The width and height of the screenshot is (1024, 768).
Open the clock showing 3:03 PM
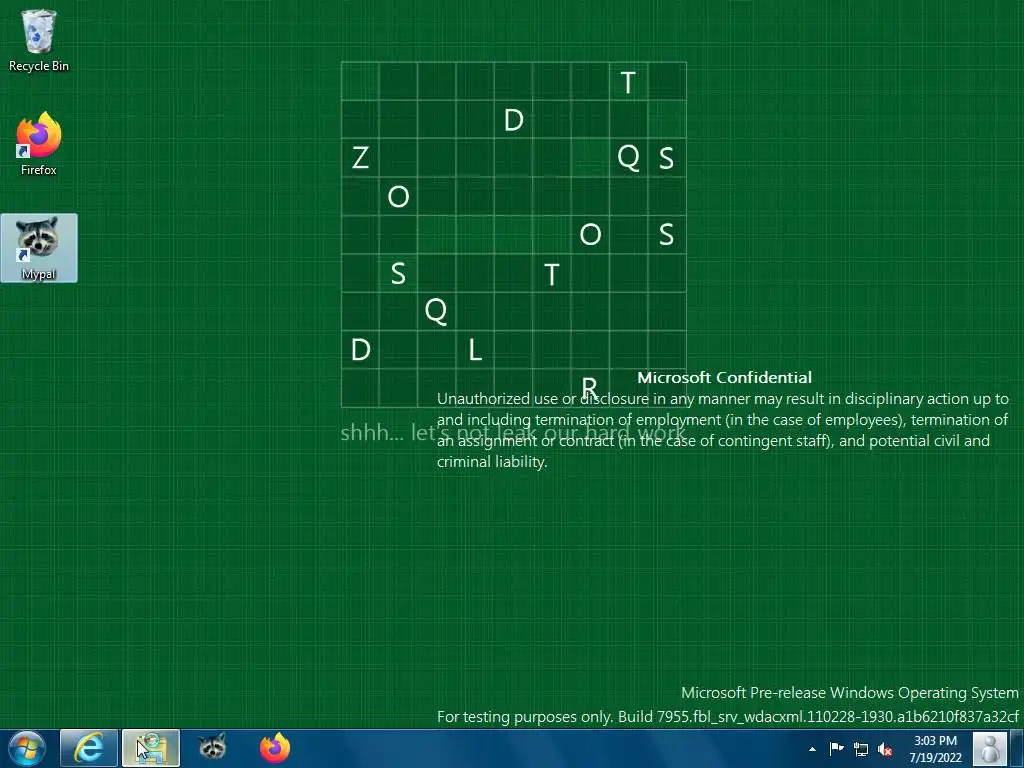[x=935, y=748]
